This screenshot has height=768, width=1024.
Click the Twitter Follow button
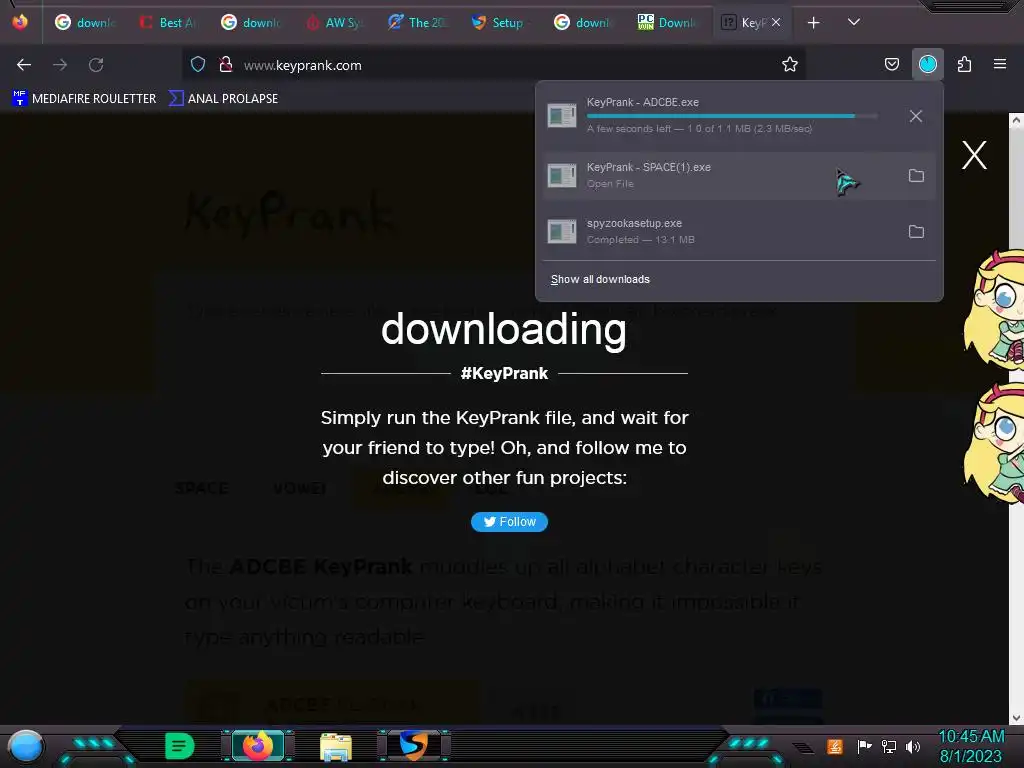pos(509,522)
